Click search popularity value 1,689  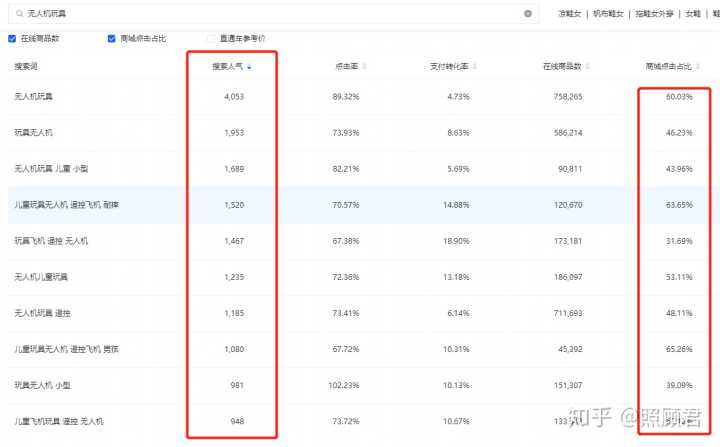click(x=234, y=169)
